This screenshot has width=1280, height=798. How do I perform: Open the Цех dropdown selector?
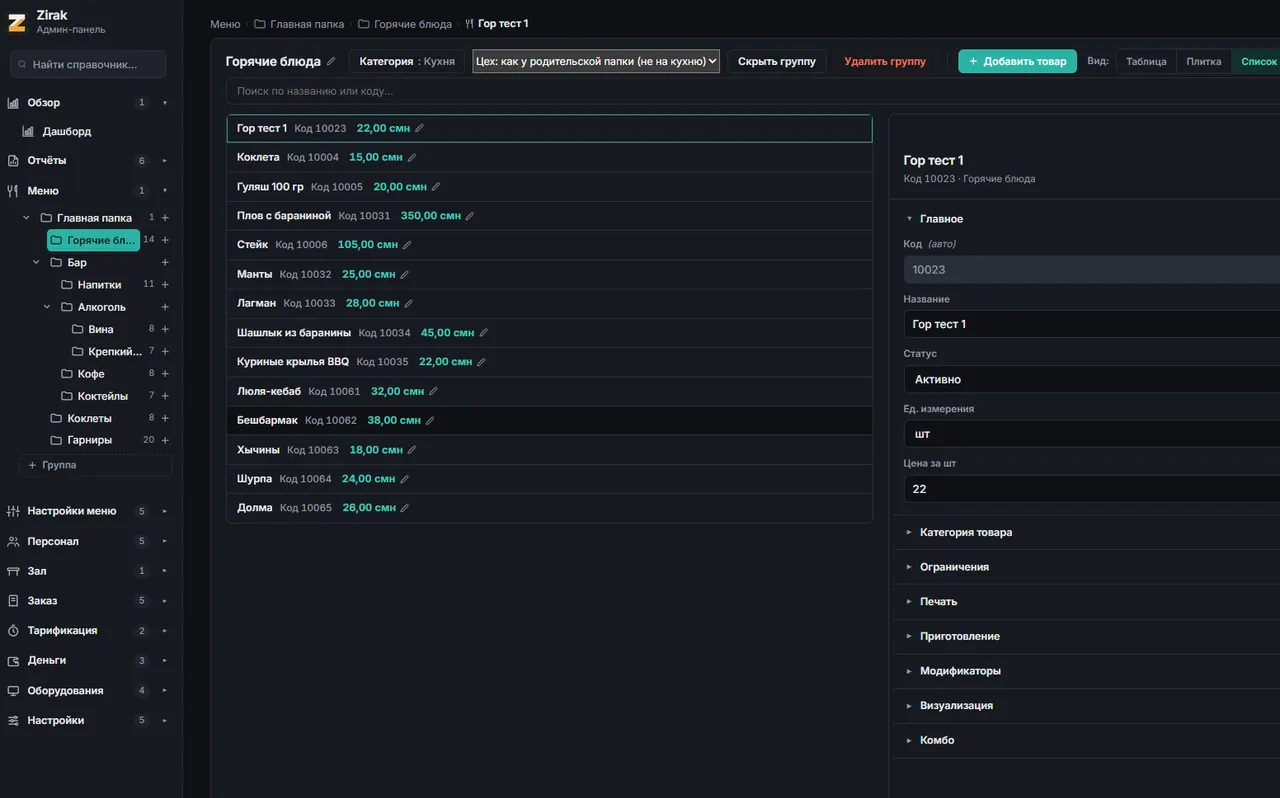pos(596,62)
